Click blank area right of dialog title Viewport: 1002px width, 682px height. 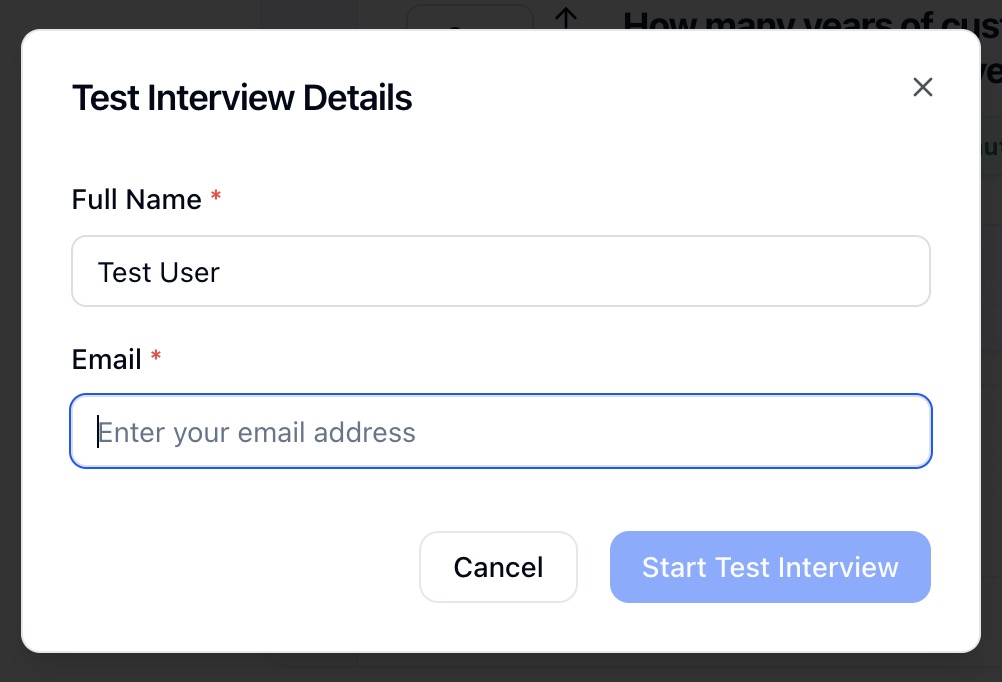pos(650,98)
